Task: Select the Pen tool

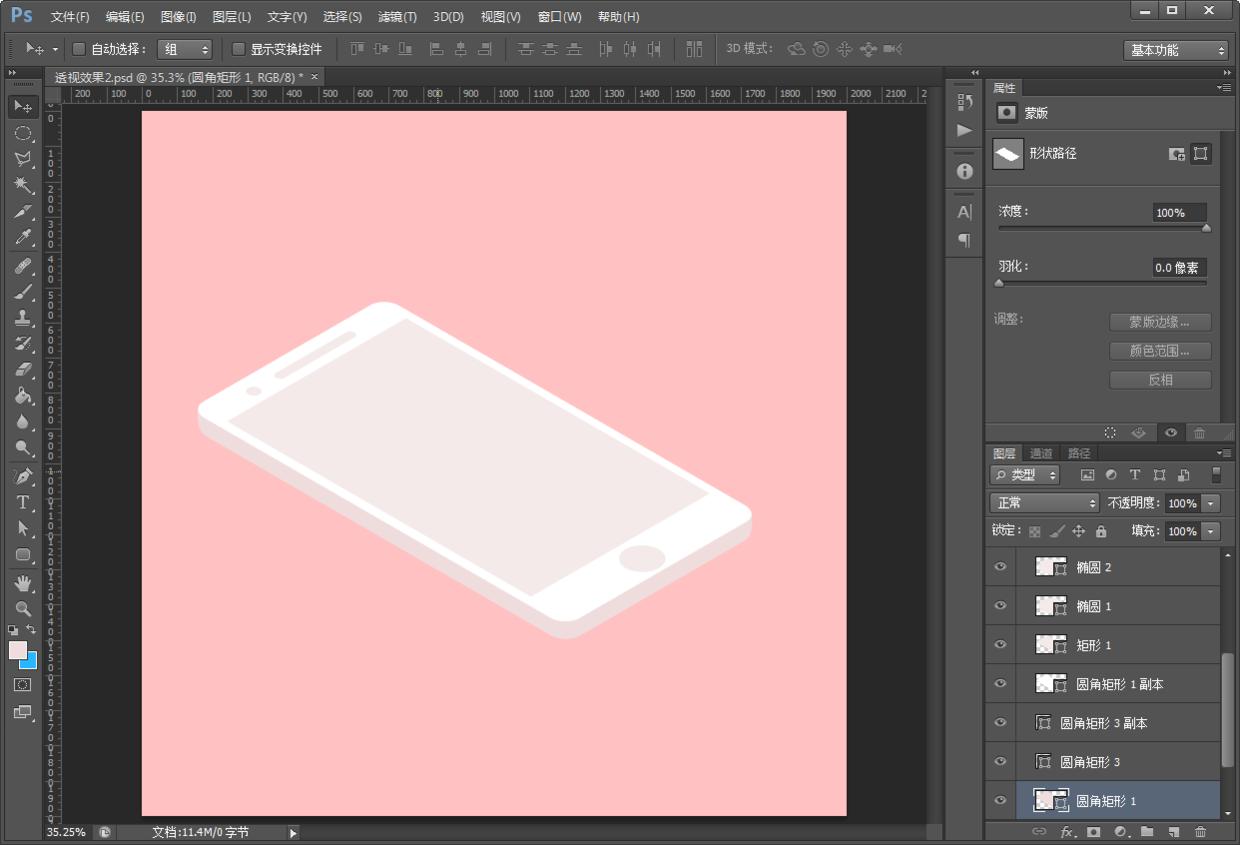Action: [23, 476]
